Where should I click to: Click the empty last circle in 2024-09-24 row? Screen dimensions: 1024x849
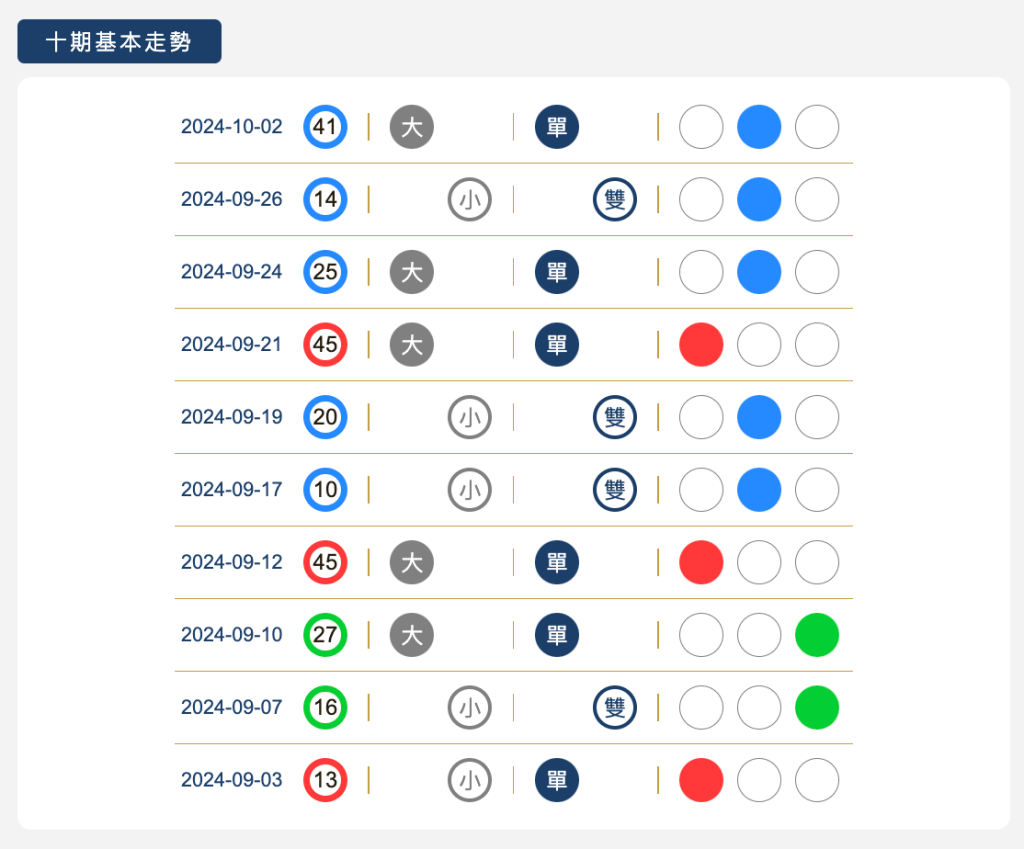click(x=817, y=272)
